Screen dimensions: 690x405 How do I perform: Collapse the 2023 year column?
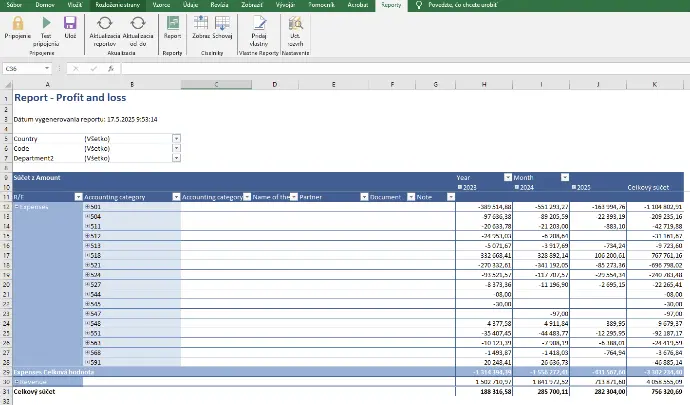point(460,187)
